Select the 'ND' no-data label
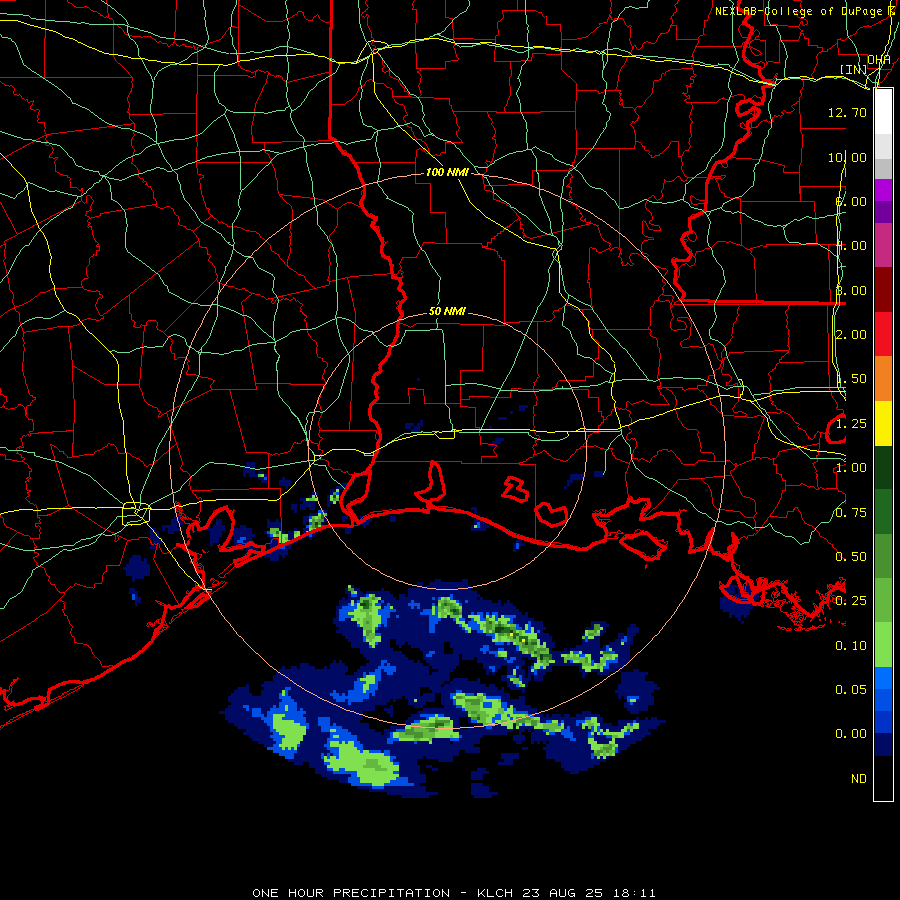 [859, 779]
